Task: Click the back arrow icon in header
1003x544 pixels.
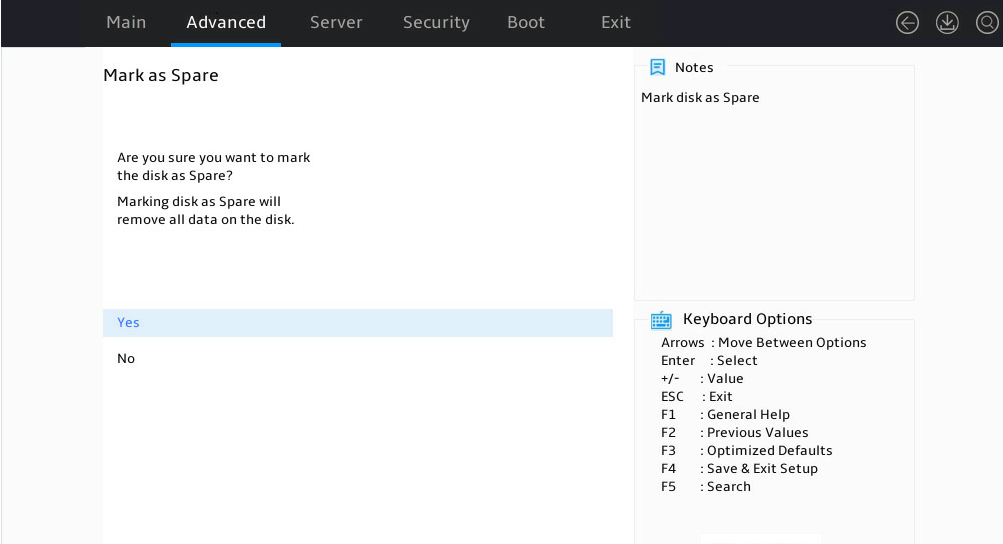Action: (907, 23)
